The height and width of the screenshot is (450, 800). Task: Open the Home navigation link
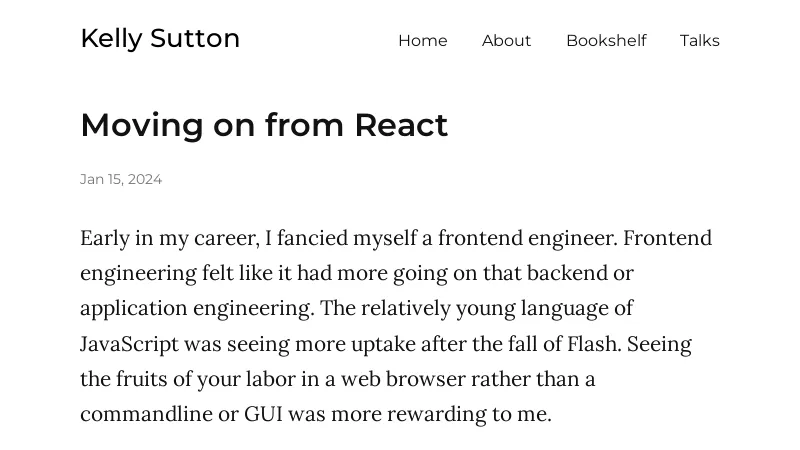(422, 41)
